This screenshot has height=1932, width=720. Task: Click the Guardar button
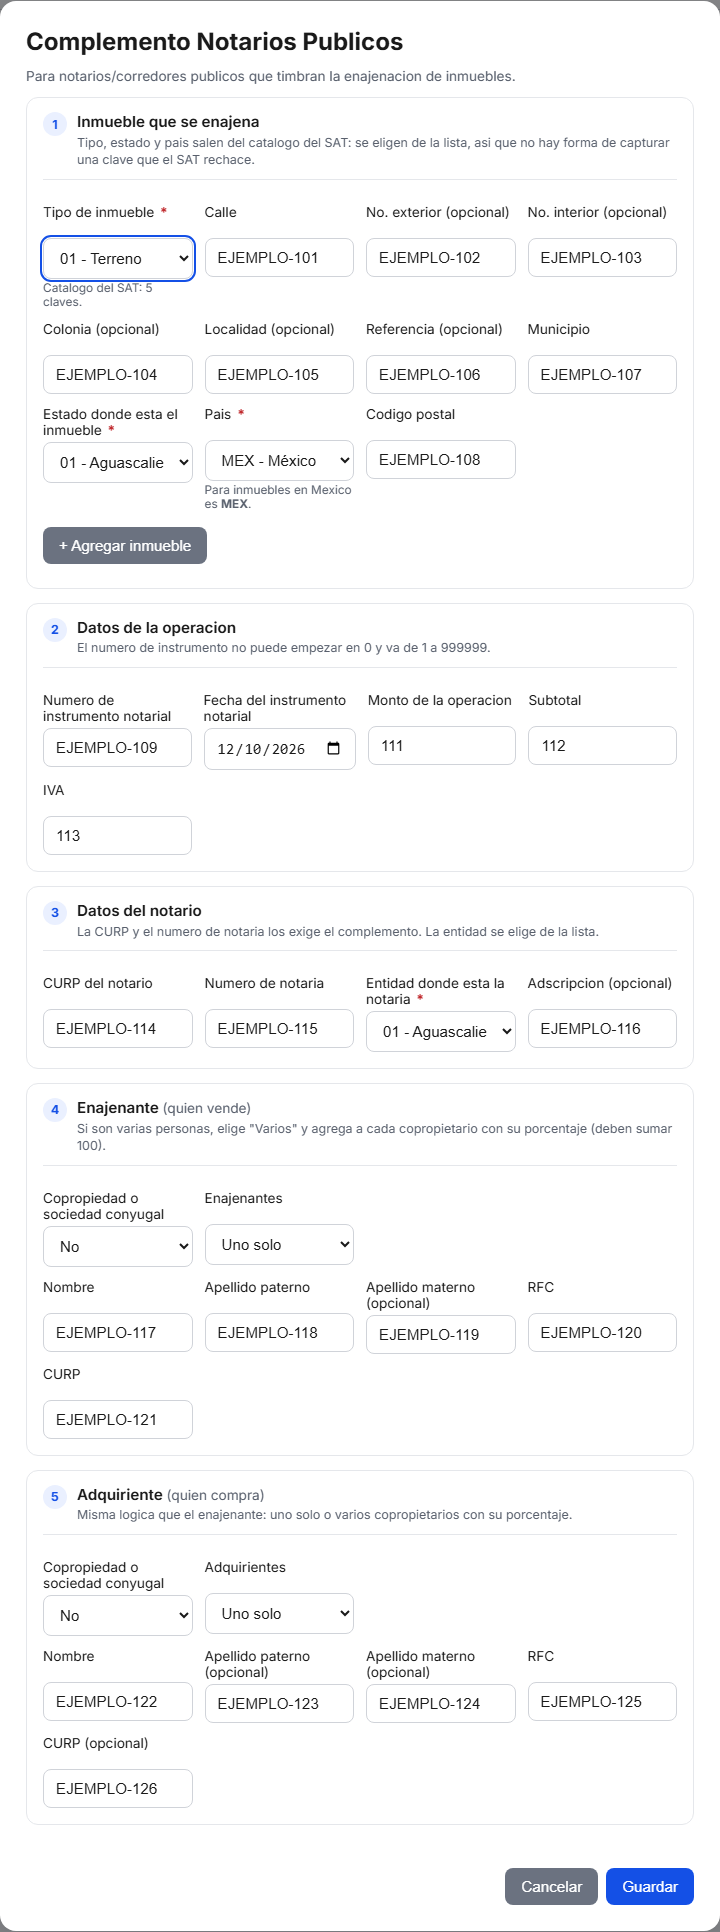[x=650, y=1886]
